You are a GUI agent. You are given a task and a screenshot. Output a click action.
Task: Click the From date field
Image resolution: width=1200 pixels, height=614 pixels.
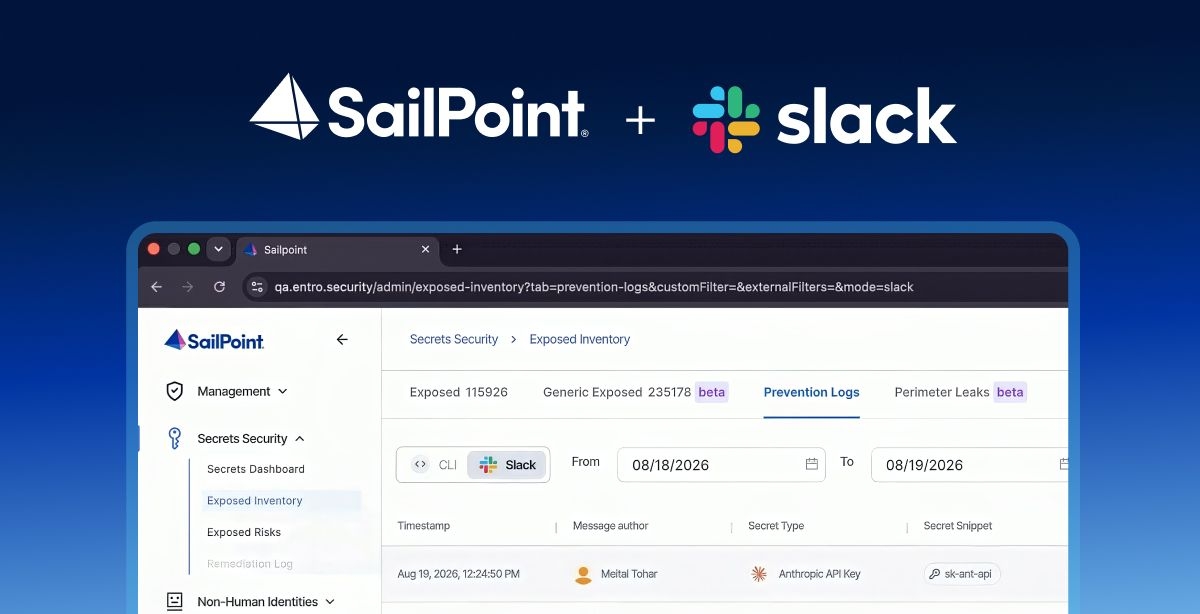[721, 465]
